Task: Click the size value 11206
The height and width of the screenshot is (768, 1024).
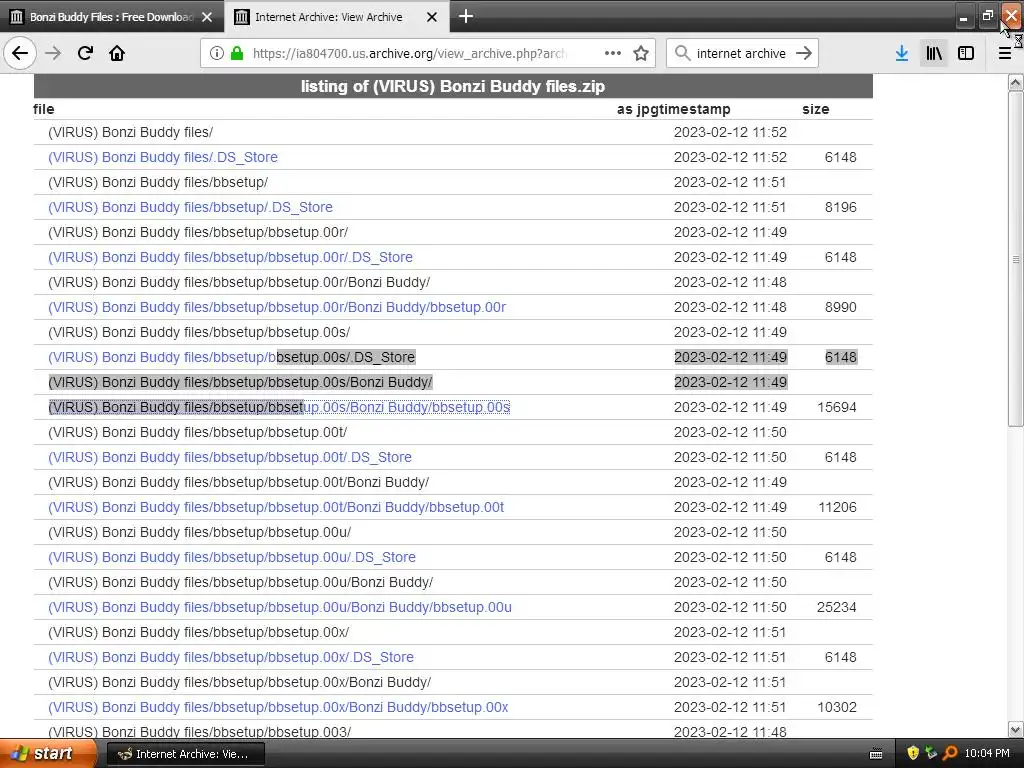Action: tap(837, 507)
